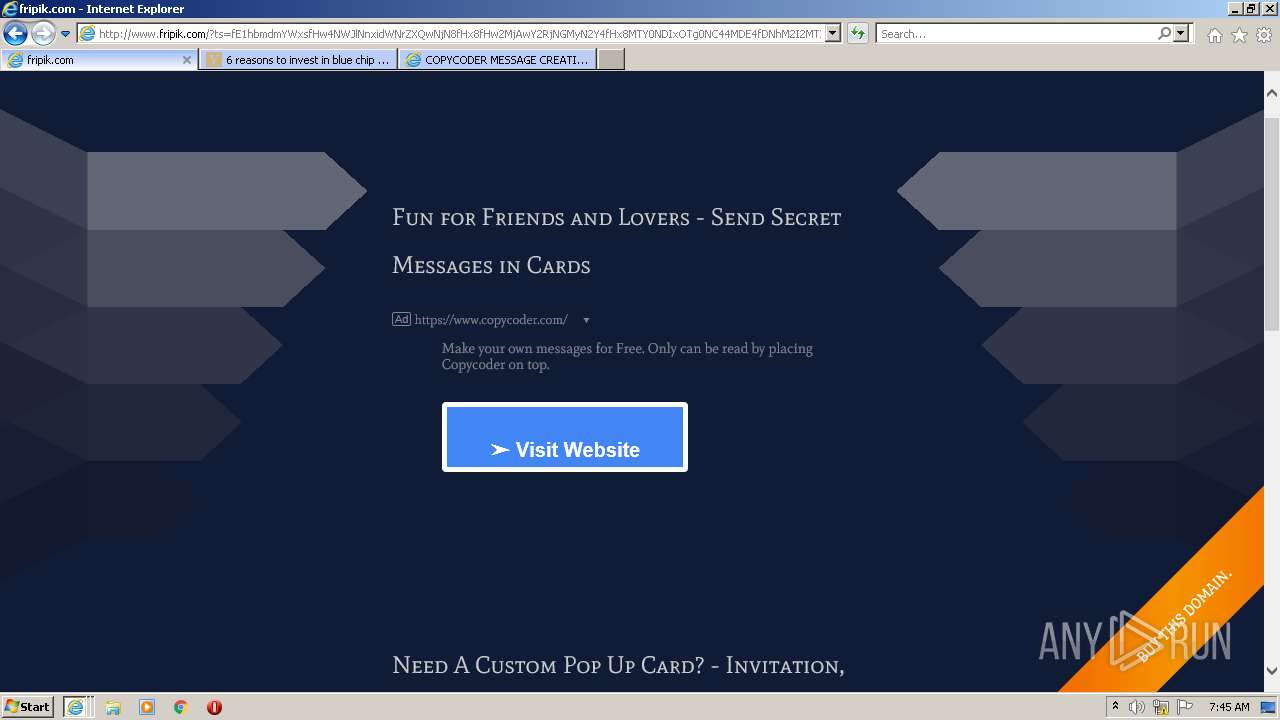This screenshot has width=1280, height=720.
Task: Switch to the fripik.com tab
Action: click(99, 60)
